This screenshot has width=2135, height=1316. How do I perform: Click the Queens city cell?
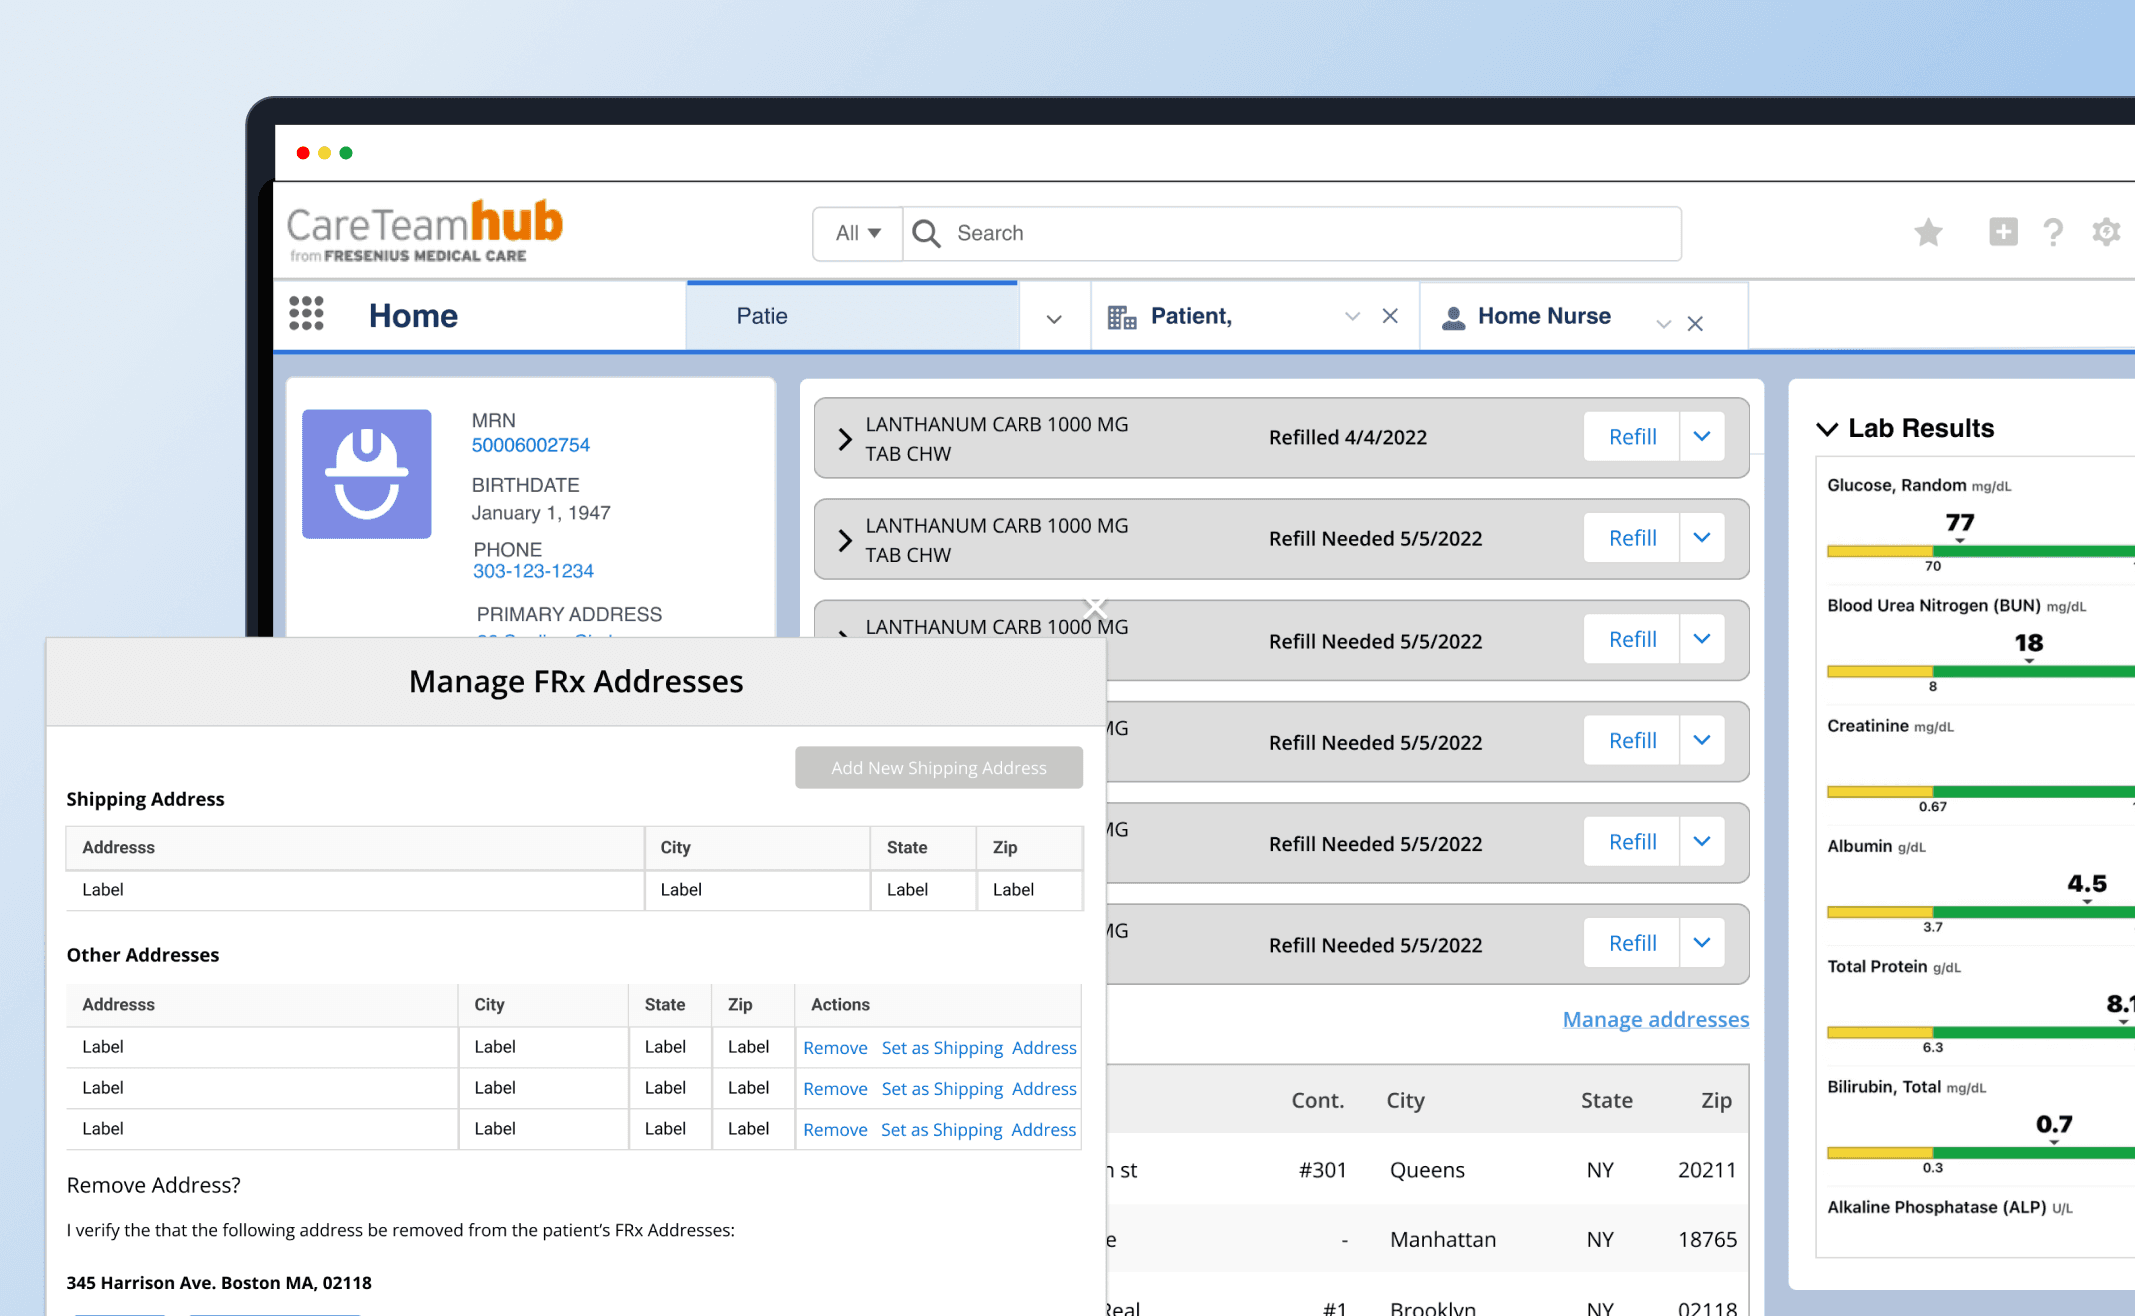click(1427, 1170)
